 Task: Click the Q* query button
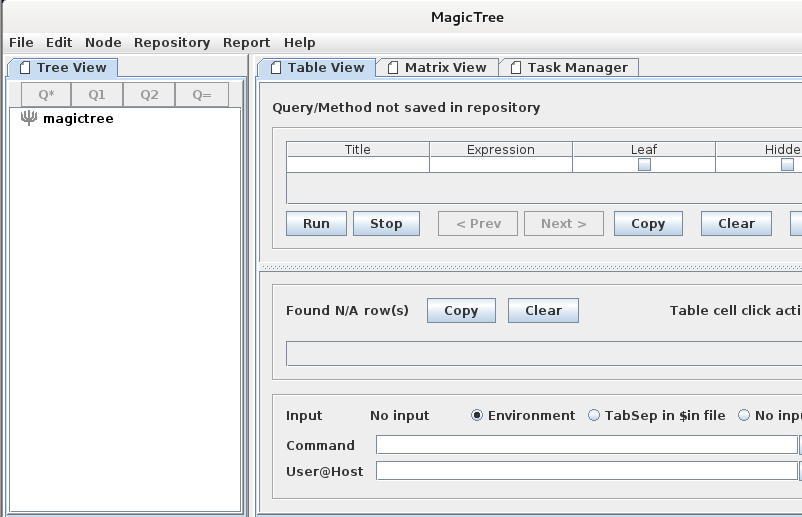coord(46,95)
